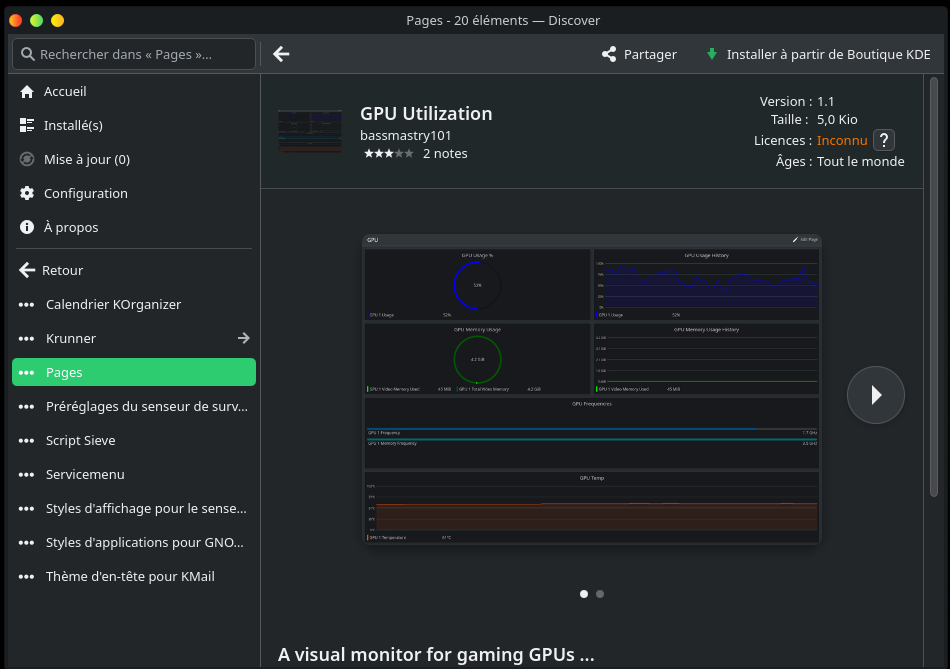This screenshot has height=669, width=950.
Task: Click the Inconnu license link
Action: point(842,141)
